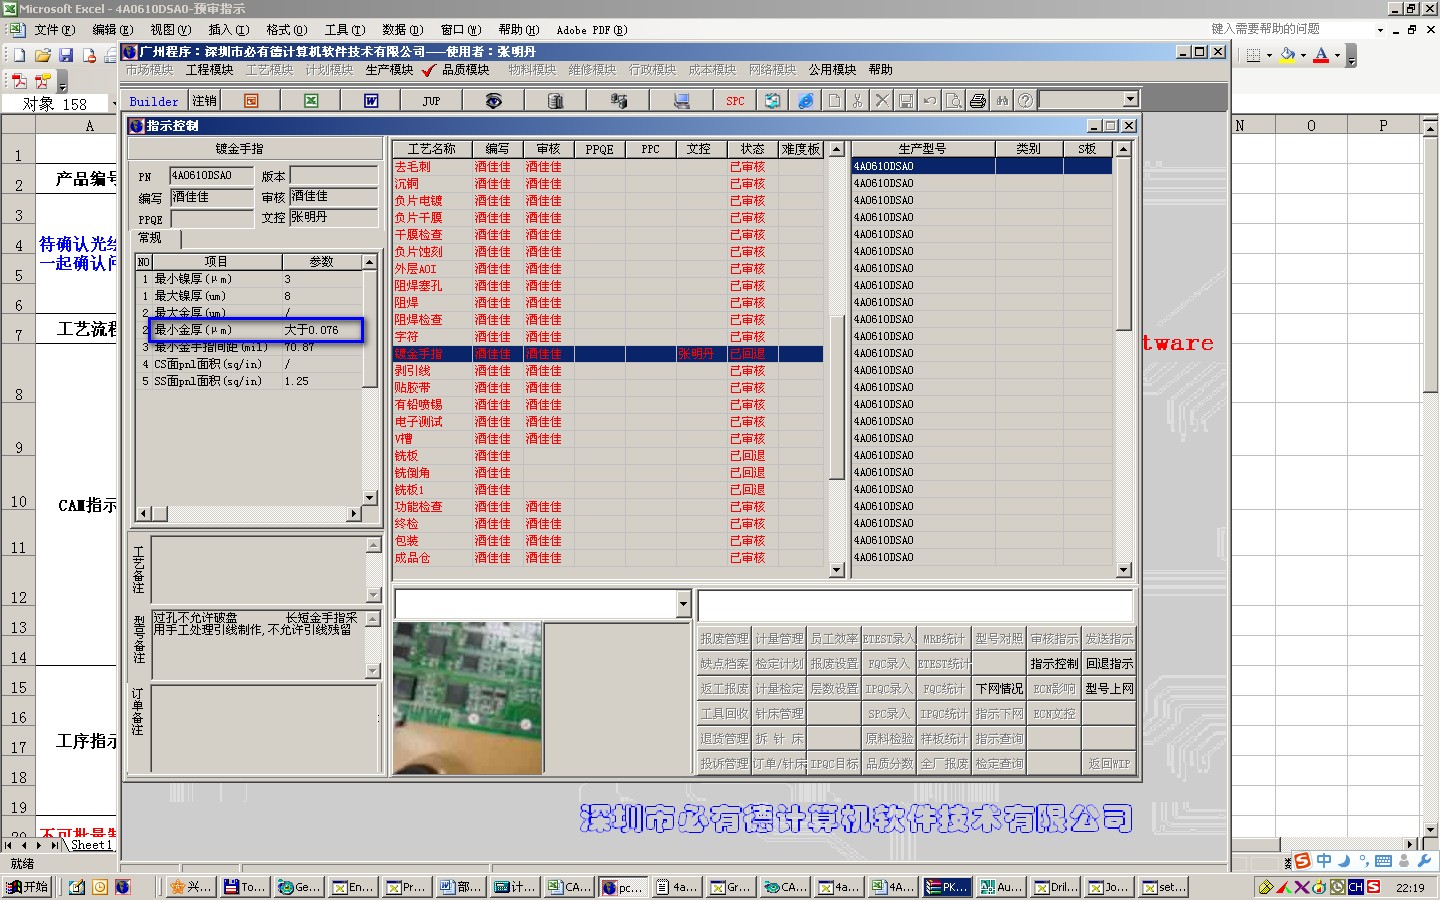1440x900 pixels.
Task: Click Excel's fill color bucket icon
Action: coord(1287,56)
